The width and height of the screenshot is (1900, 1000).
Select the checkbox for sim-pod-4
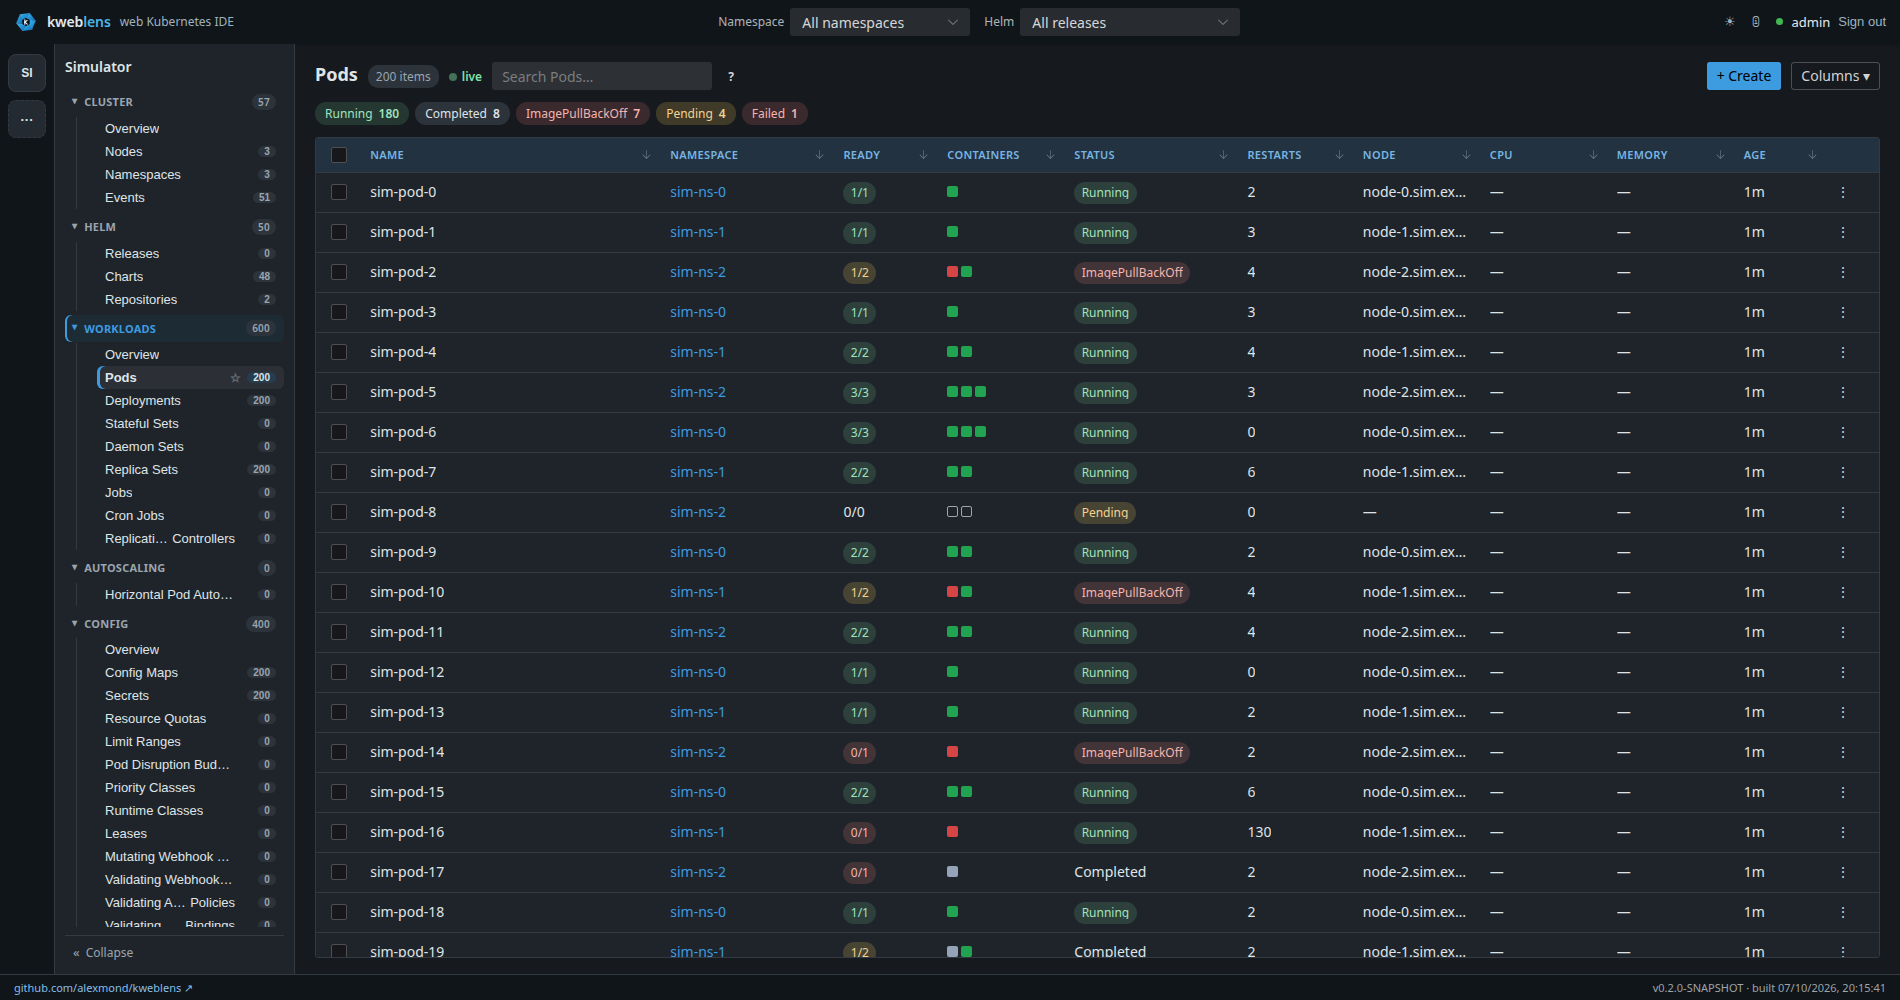(x=339, y=352)
